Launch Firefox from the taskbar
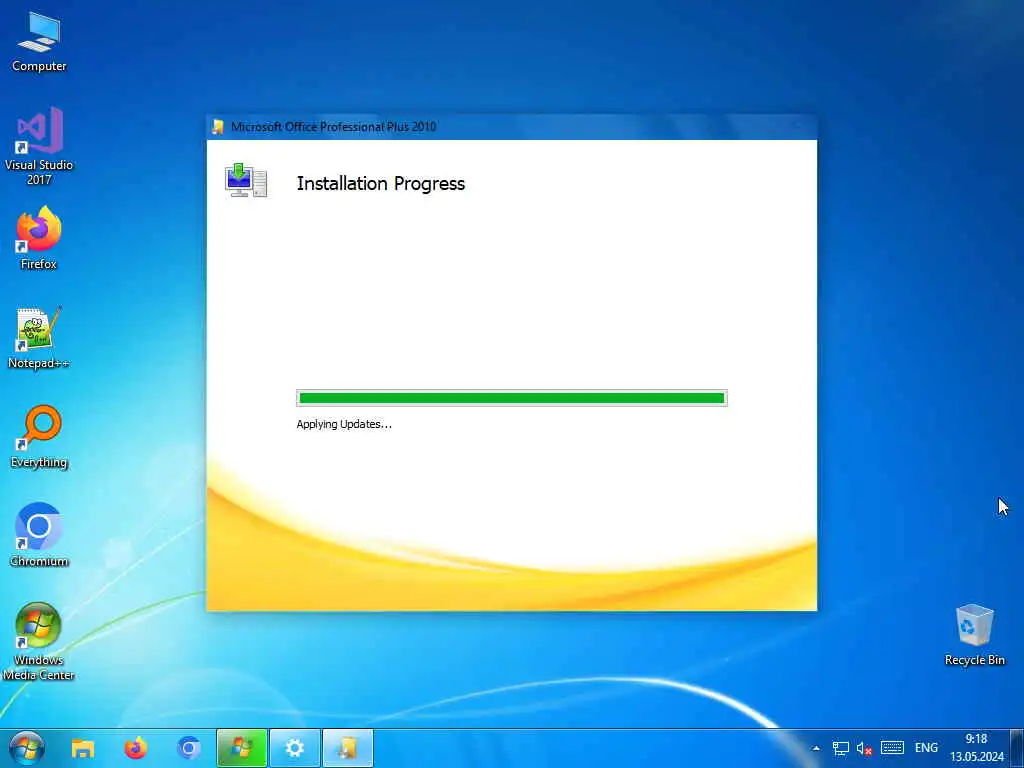 pos(136,748)
